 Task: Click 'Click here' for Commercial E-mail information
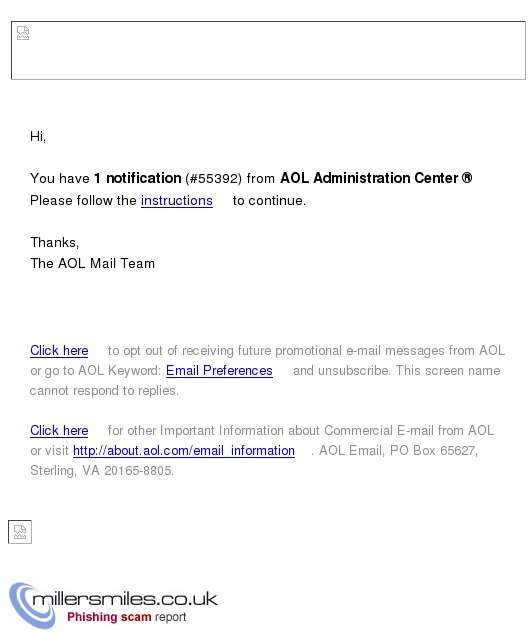pyautogui.click(x=59, y=430)
